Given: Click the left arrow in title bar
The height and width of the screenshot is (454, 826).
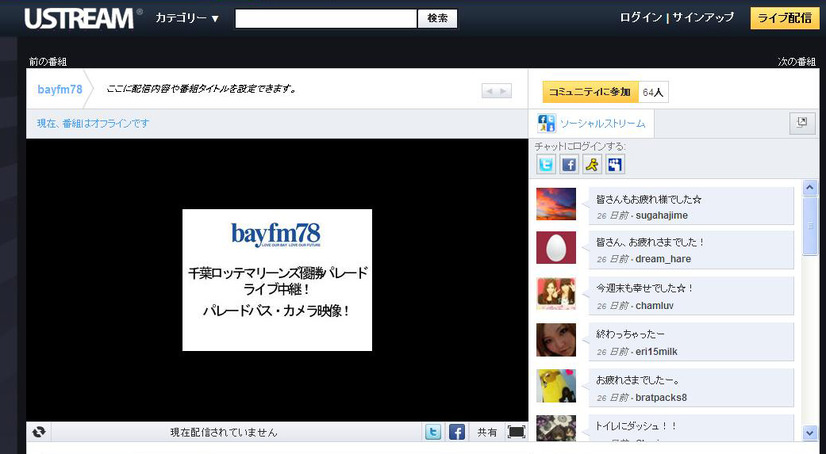Looking at the screenshot, I should click(489, 91).
